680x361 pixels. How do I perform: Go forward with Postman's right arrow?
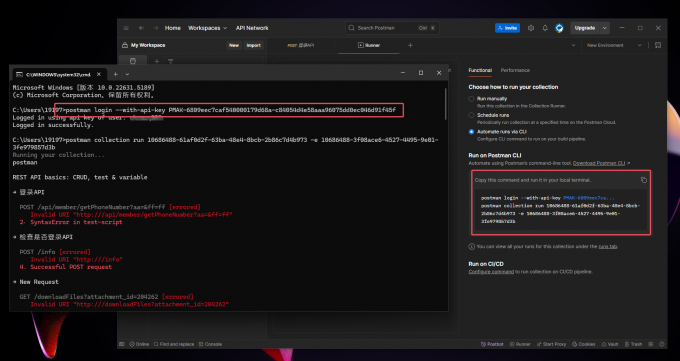[155, 28]
